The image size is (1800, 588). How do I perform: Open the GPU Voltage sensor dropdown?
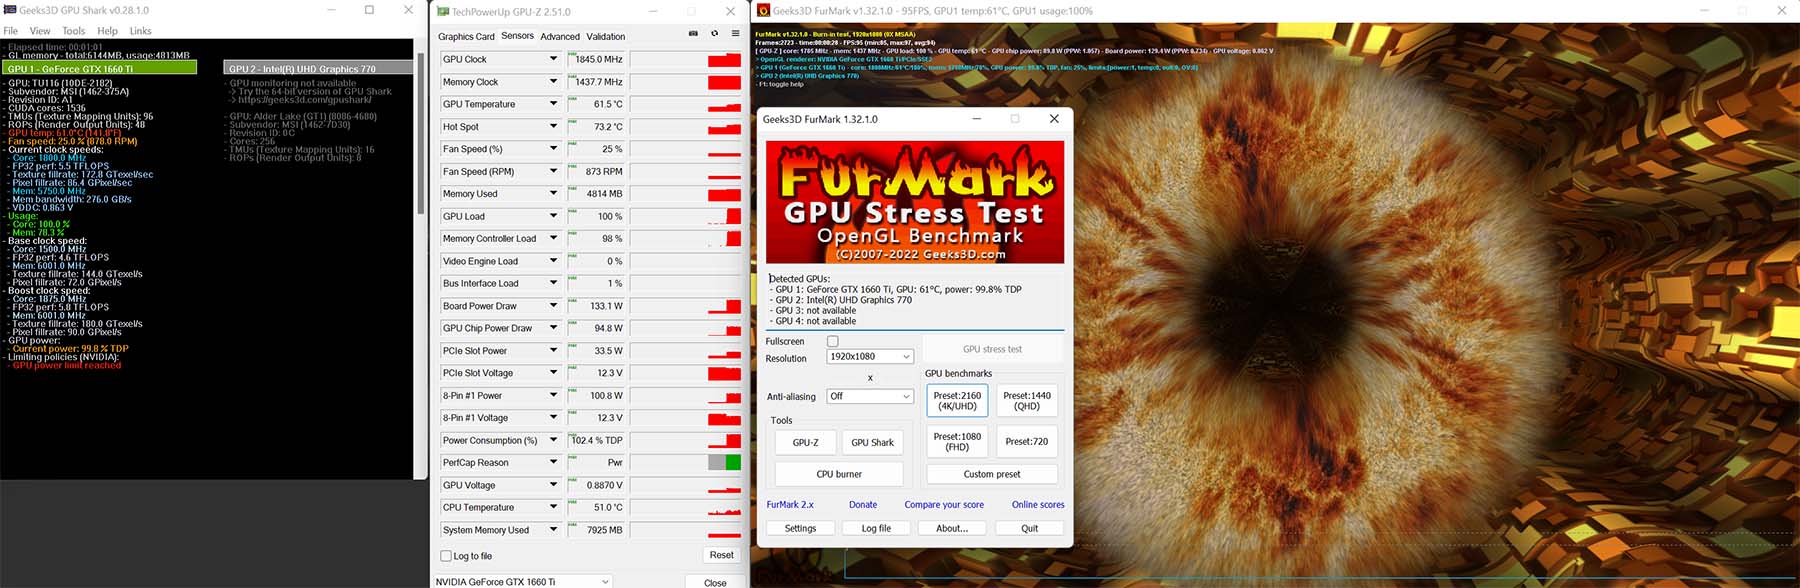(553, 485)
